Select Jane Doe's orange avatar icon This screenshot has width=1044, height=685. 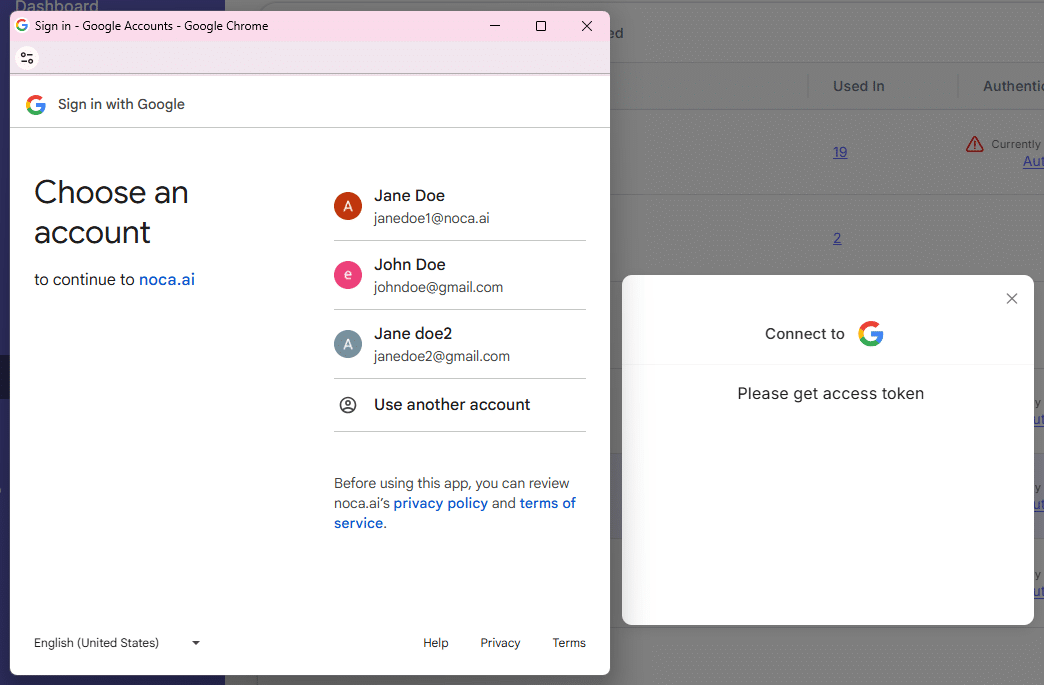(x=348, y=206)
